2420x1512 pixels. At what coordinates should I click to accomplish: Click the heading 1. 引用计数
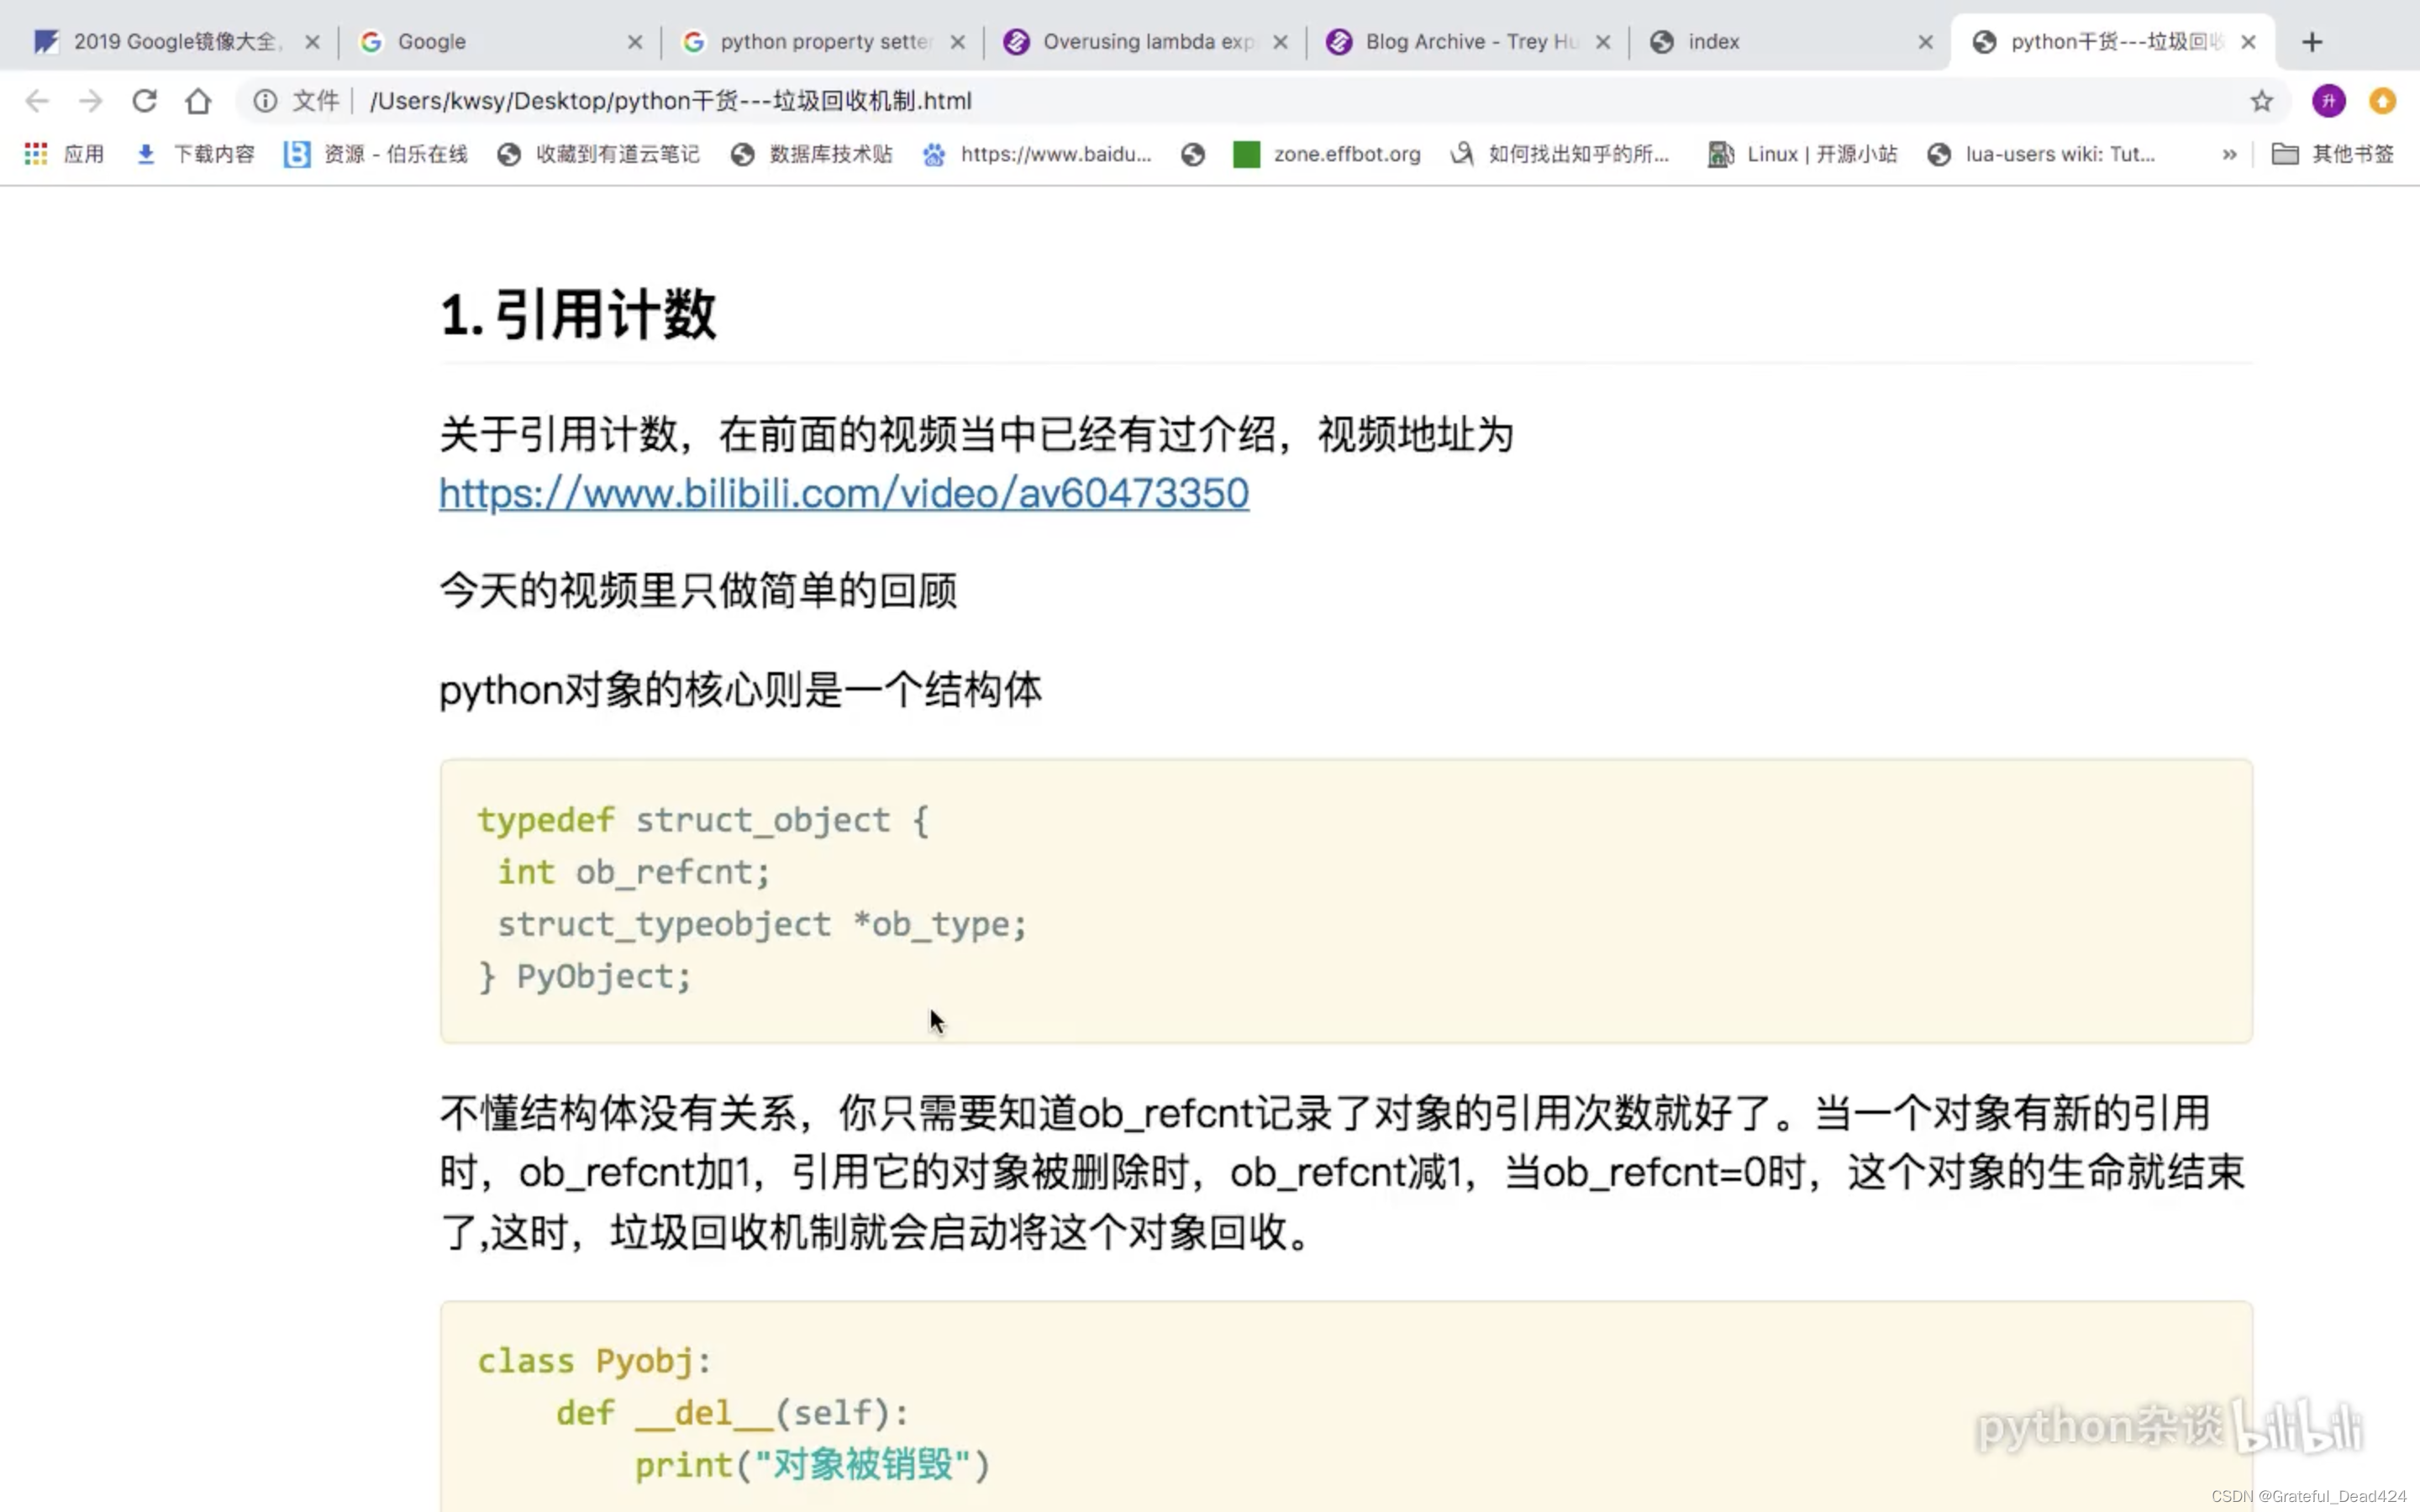tap(578, 315)
